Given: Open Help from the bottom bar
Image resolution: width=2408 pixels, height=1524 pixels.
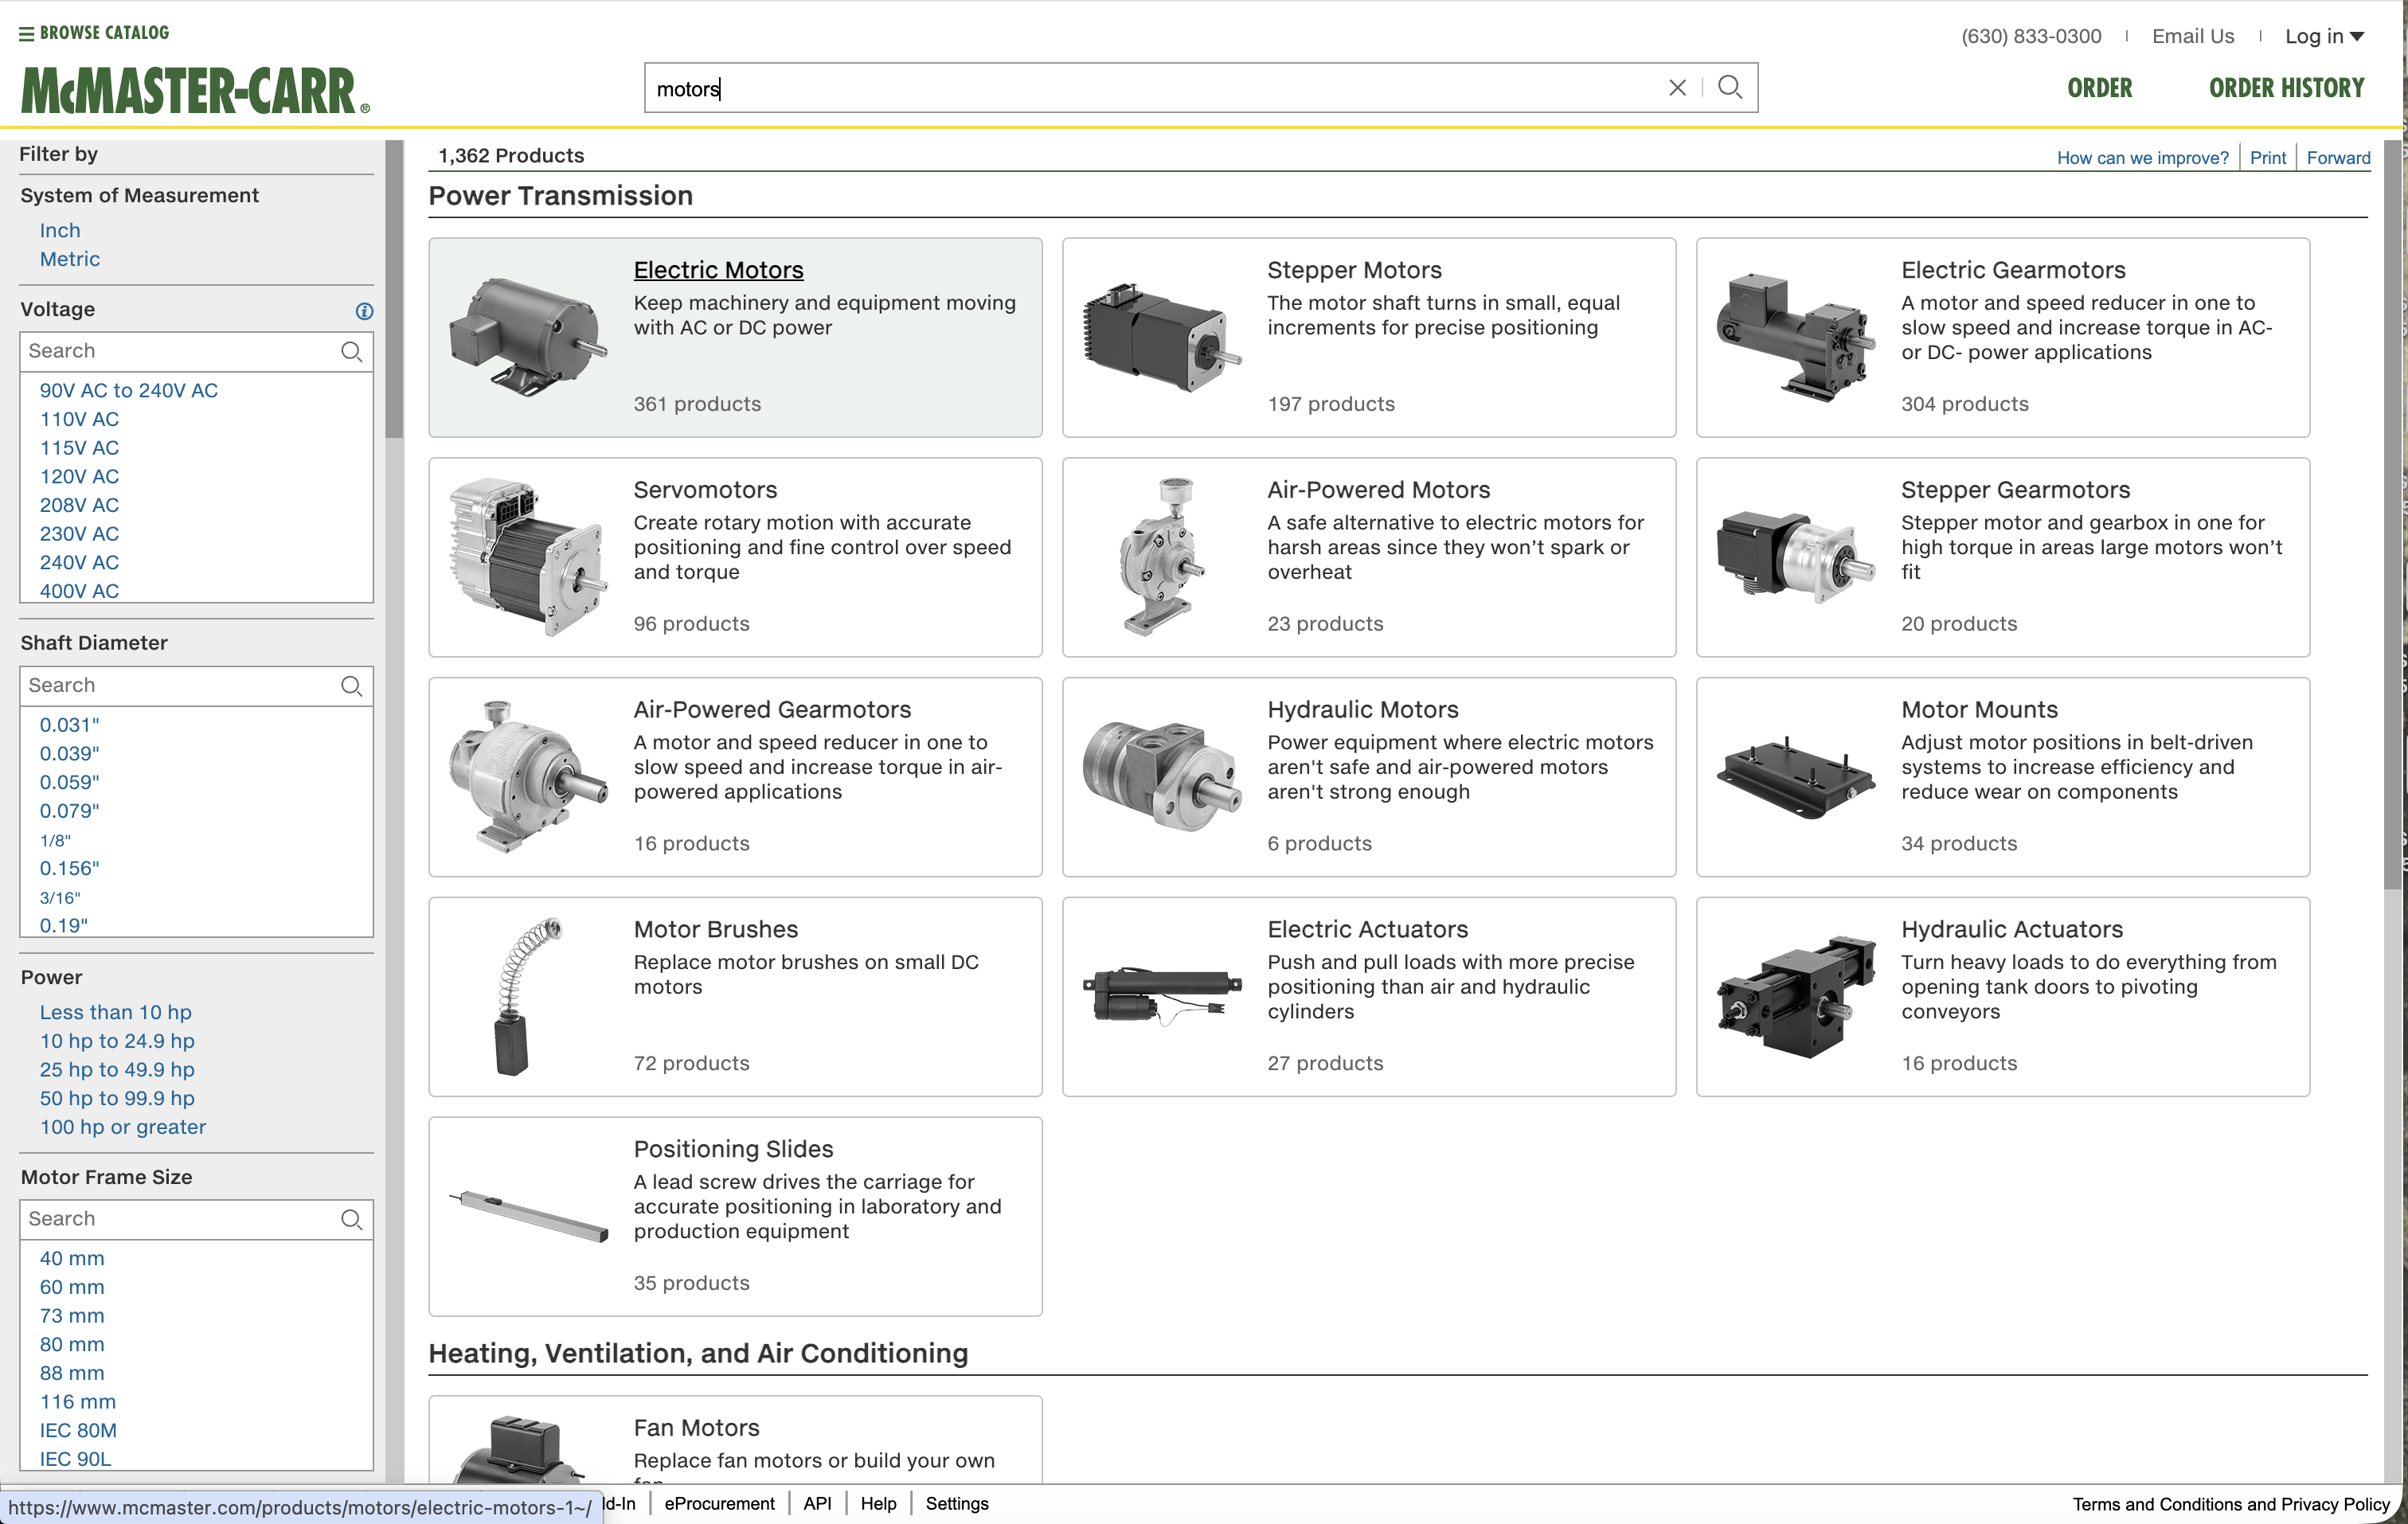Looking at the screenshot, I should tap(878, 1503).
